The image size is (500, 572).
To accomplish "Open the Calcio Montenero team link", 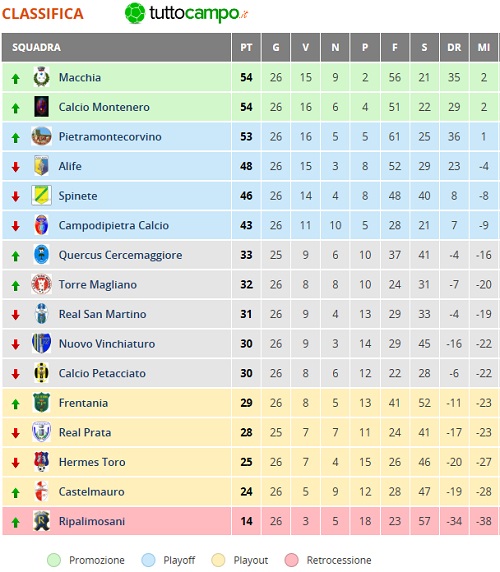I will pos(104,107).
